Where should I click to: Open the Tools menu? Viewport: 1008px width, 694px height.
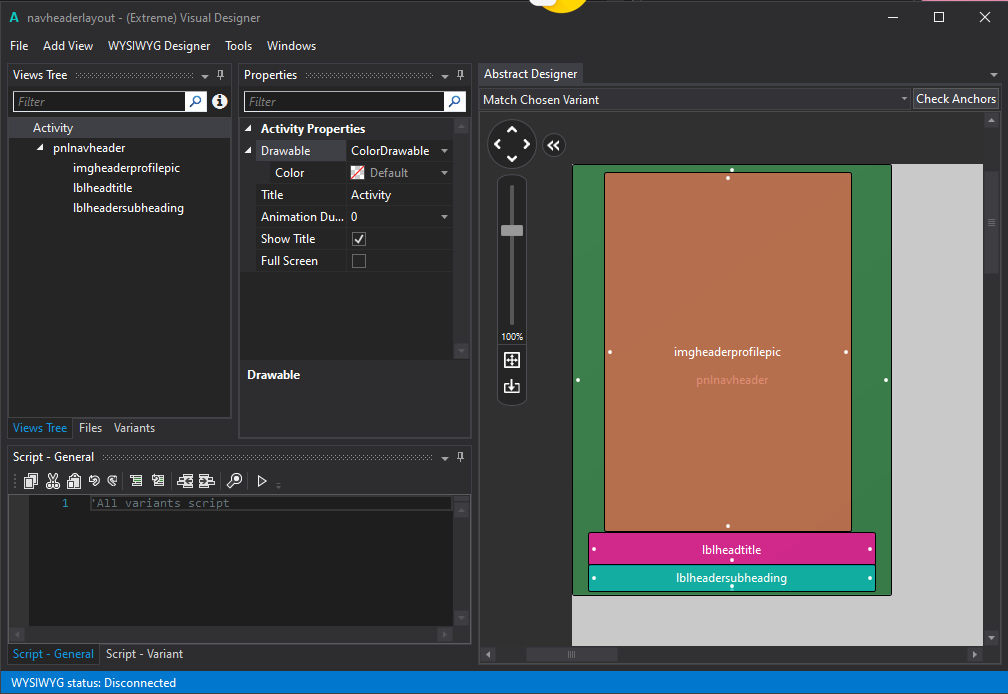(x=238, y=46)
